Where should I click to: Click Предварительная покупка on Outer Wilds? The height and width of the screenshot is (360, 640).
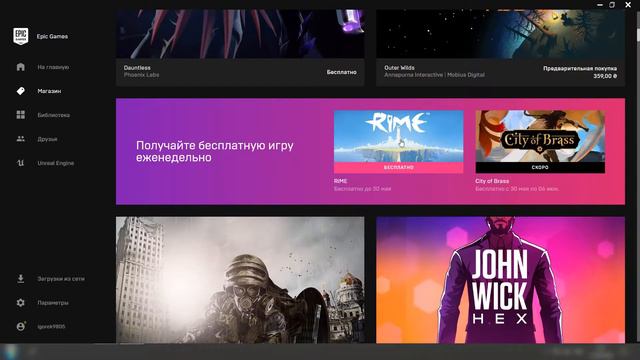click(x=580, y=69)
